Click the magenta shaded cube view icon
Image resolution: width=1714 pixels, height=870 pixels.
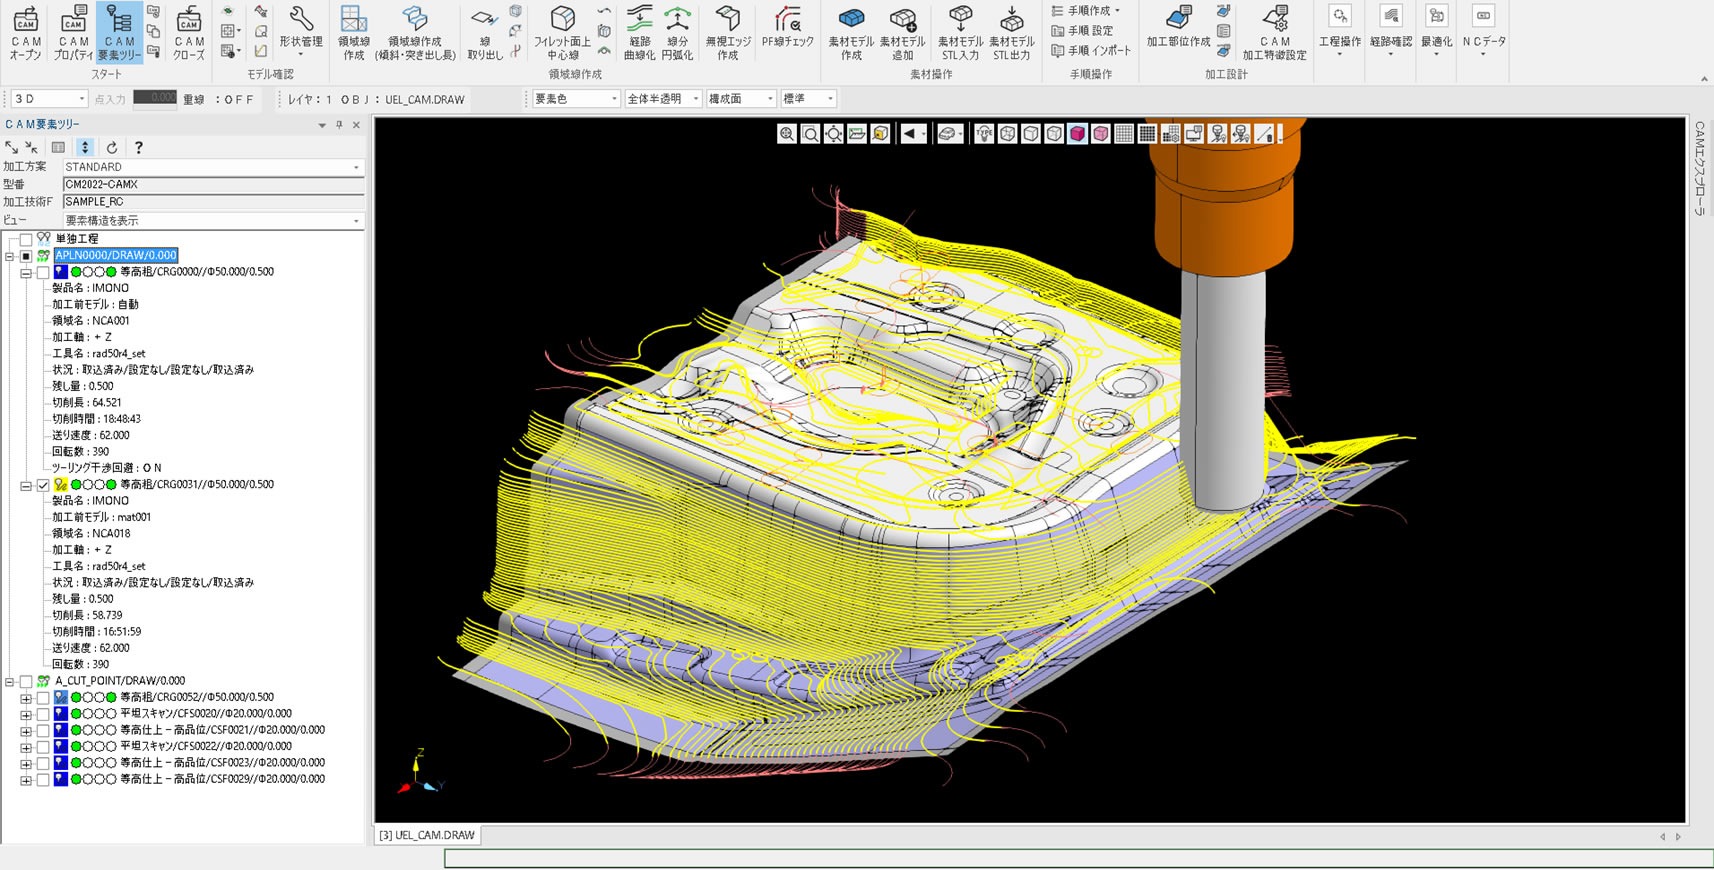click(x=1077, y=134)
